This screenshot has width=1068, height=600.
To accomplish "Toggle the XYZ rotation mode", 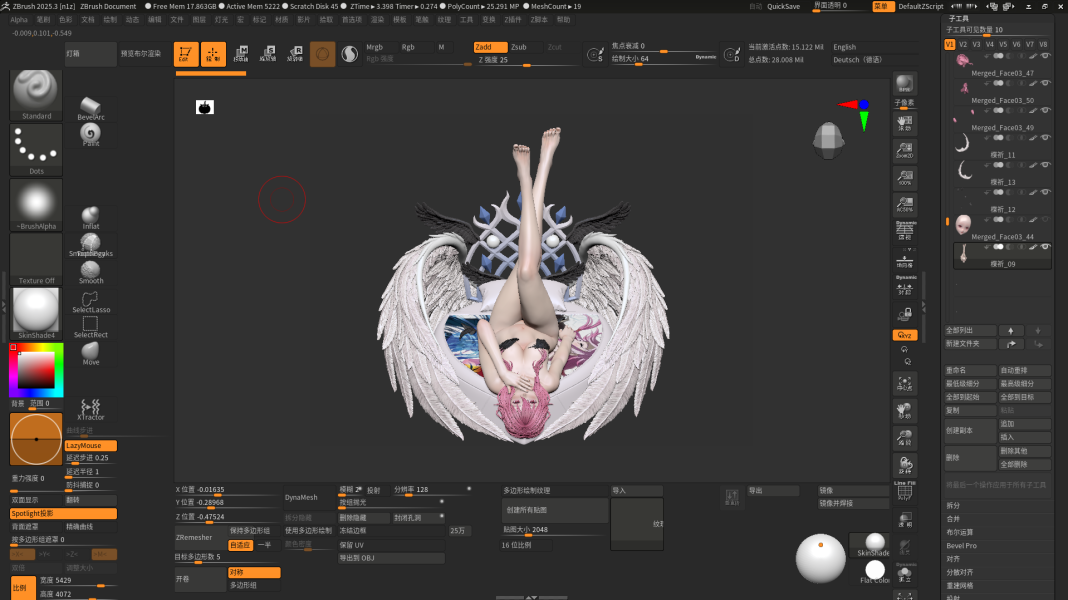I will tap(905, 335).
